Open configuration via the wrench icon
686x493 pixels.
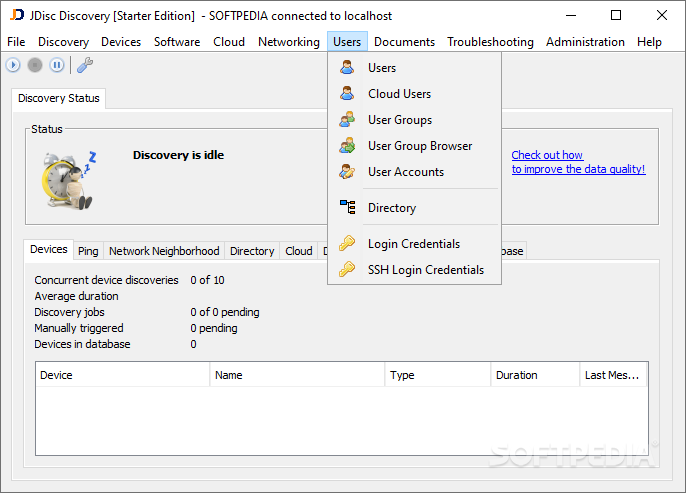point(85,65)
